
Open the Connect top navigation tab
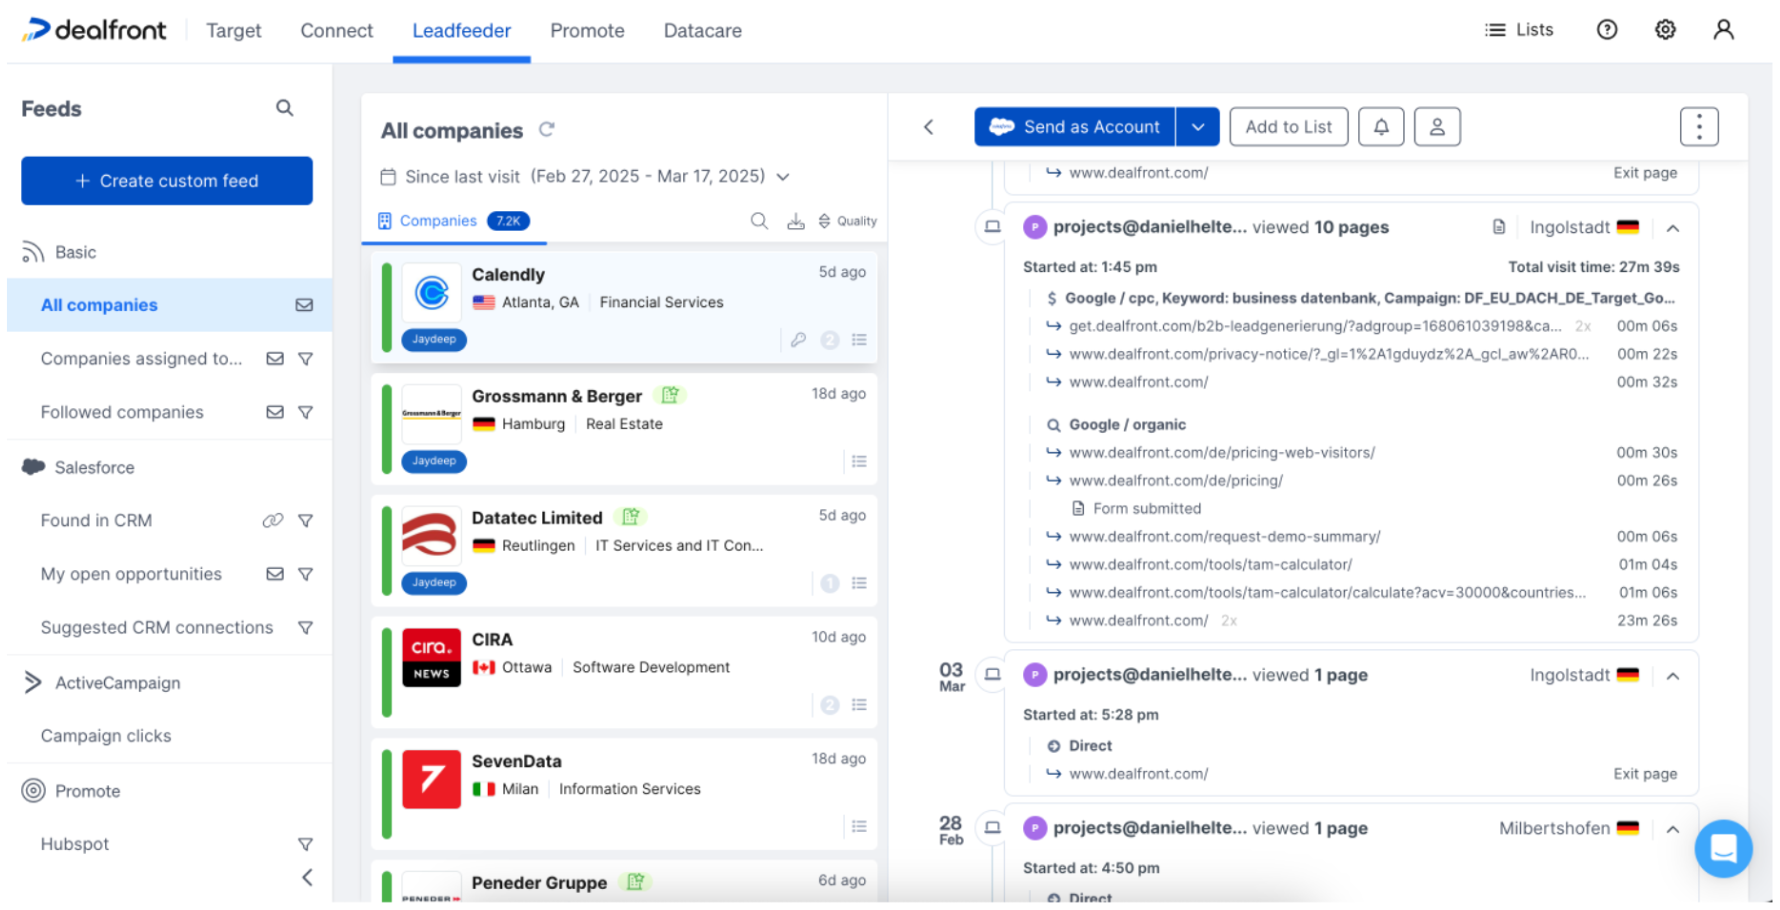pyautogui.click(x=337, y=31)
